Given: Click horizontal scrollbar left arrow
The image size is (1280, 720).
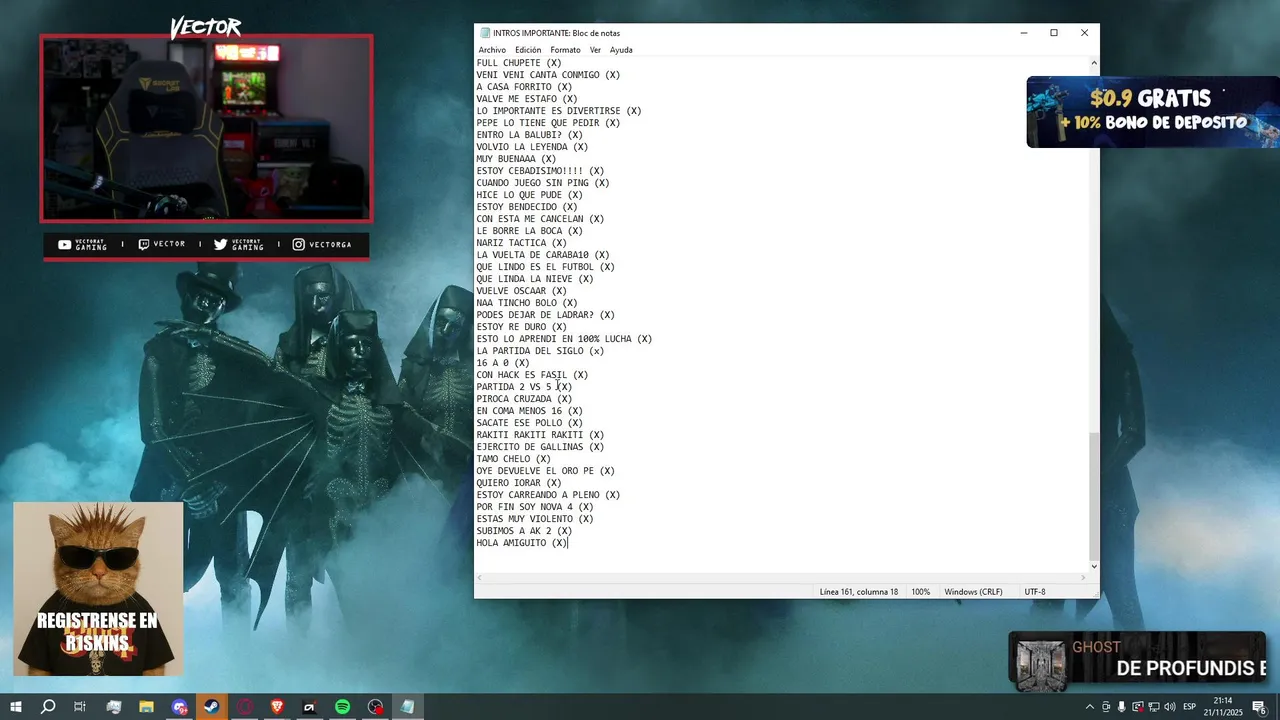Looking at the screenshot, I should (x=480, y=578).
